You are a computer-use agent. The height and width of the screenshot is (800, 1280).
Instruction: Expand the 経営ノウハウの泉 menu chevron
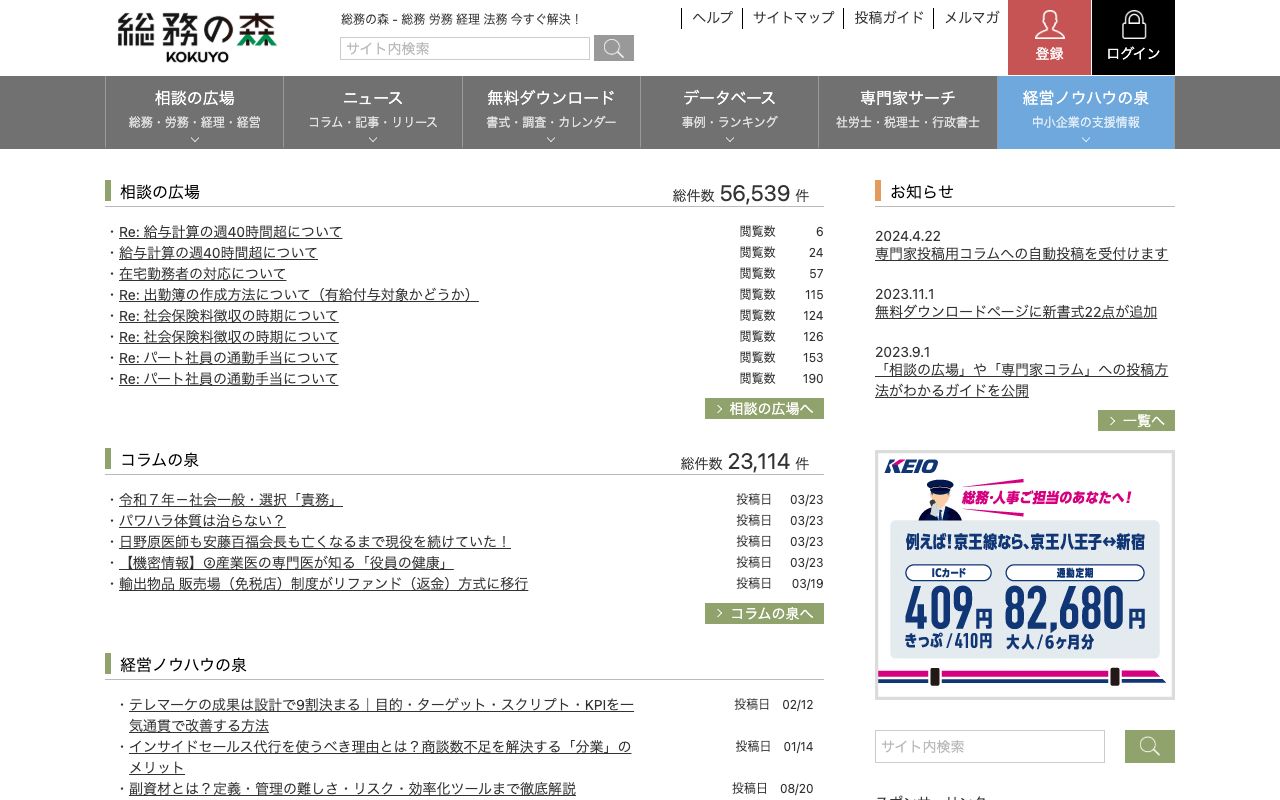coord(1085,141)
